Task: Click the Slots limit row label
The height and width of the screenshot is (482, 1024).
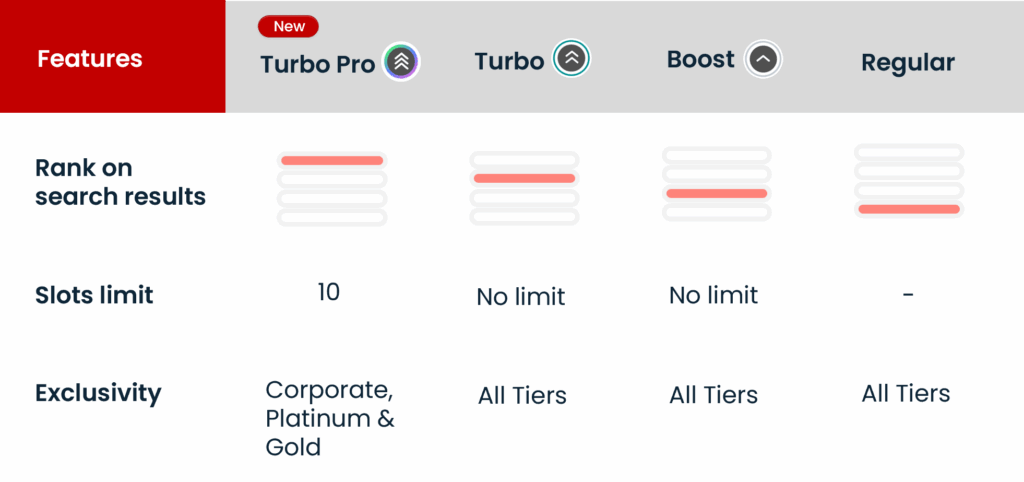Action: coord(94,295)
